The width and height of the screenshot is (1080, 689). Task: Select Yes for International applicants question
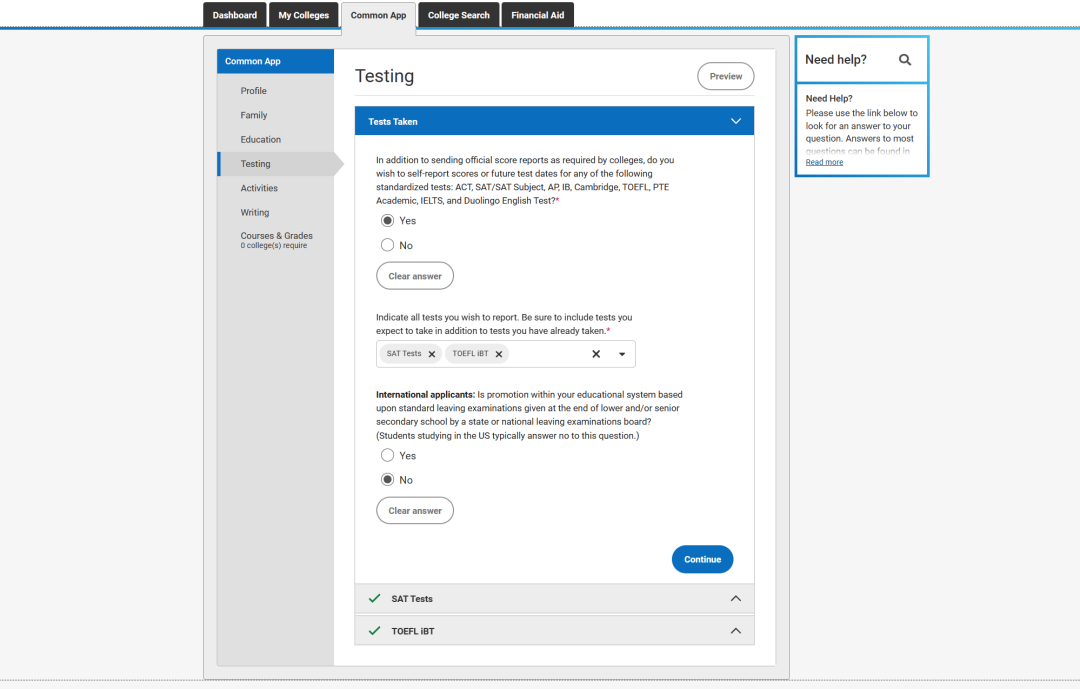[x=388, y=455]
